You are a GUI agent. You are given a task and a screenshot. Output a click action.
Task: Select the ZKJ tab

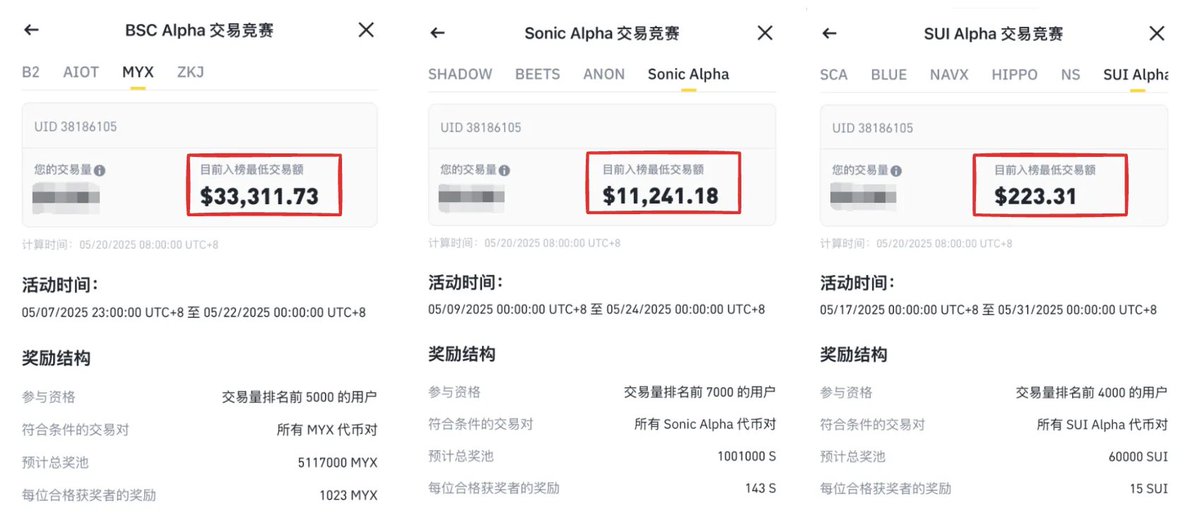pyautogui.click(x=191, y=72)
